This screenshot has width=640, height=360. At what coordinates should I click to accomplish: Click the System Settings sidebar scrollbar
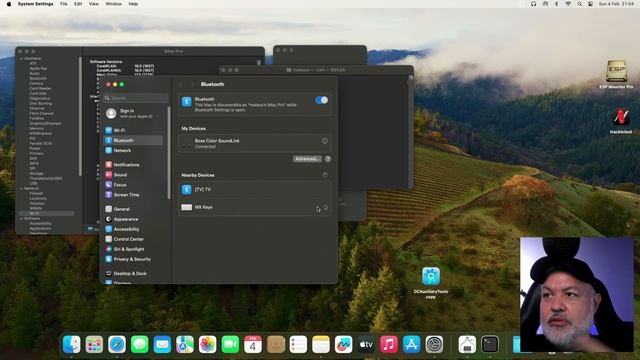(169, 153)
